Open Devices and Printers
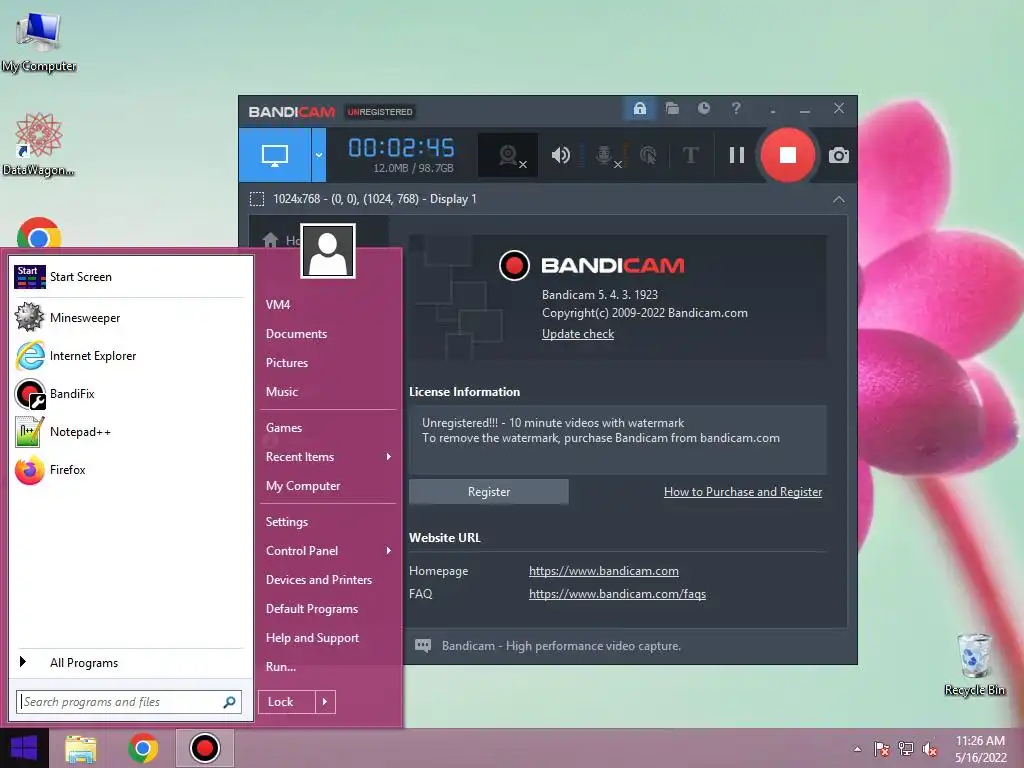 pos(319,580)
